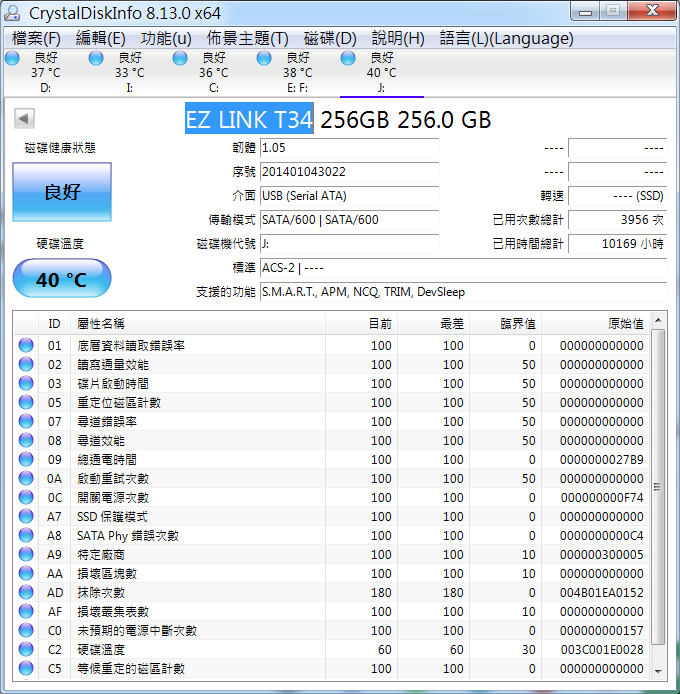Click status icon of attribute 0A row
680x694 pixels.
pos(26,478)
